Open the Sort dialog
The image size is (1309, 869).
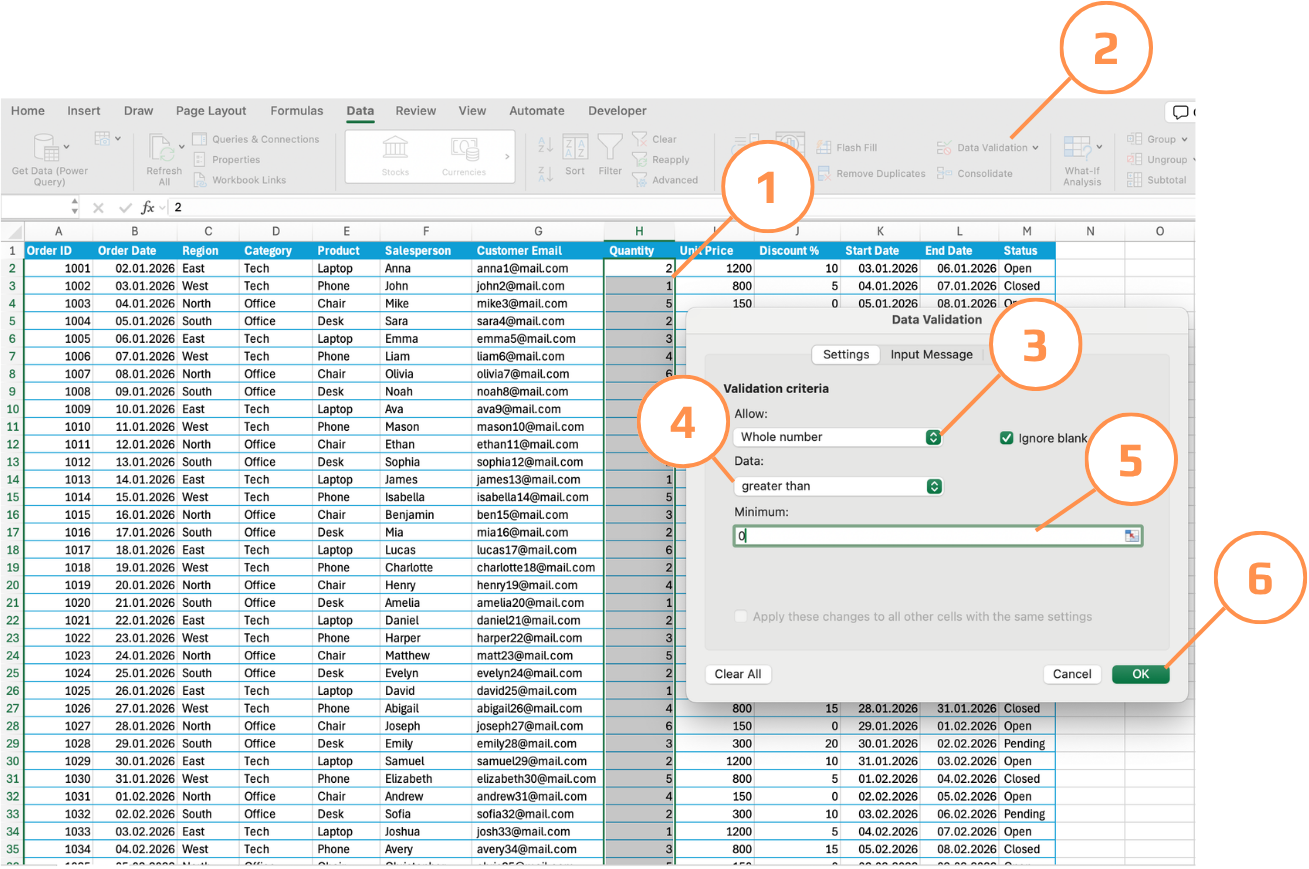tap(575, 155)
